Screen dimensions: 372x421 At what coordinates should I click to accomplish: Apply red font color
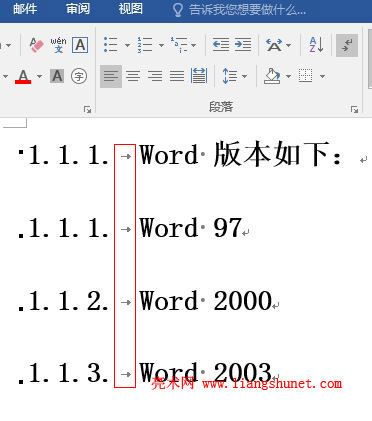23,76
